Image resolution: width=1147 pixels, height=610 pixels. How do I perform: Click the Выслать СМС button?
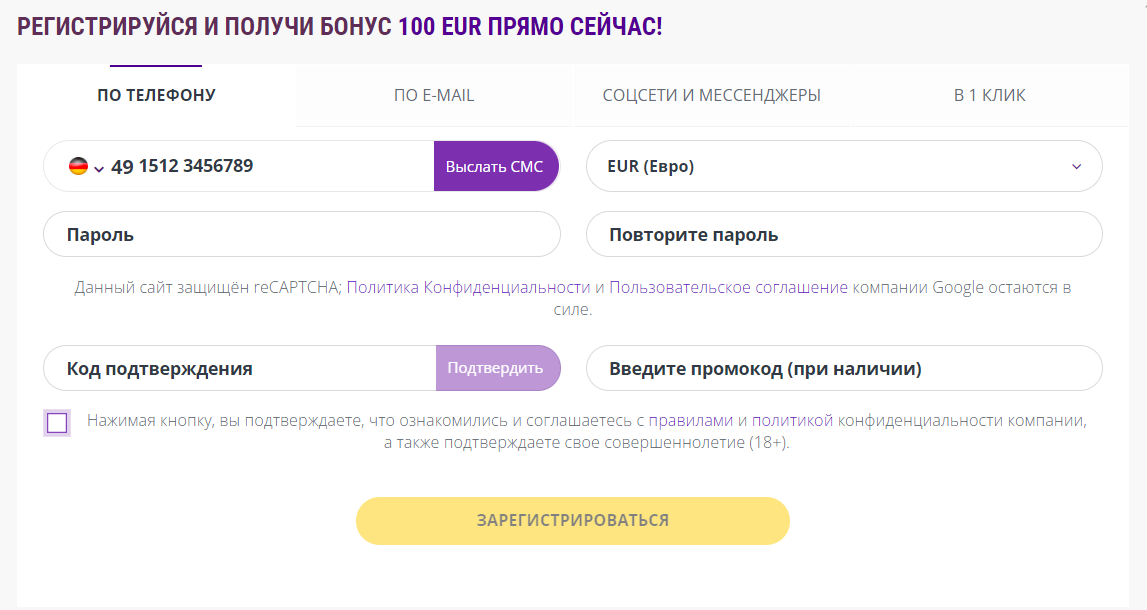click(496, 166)
